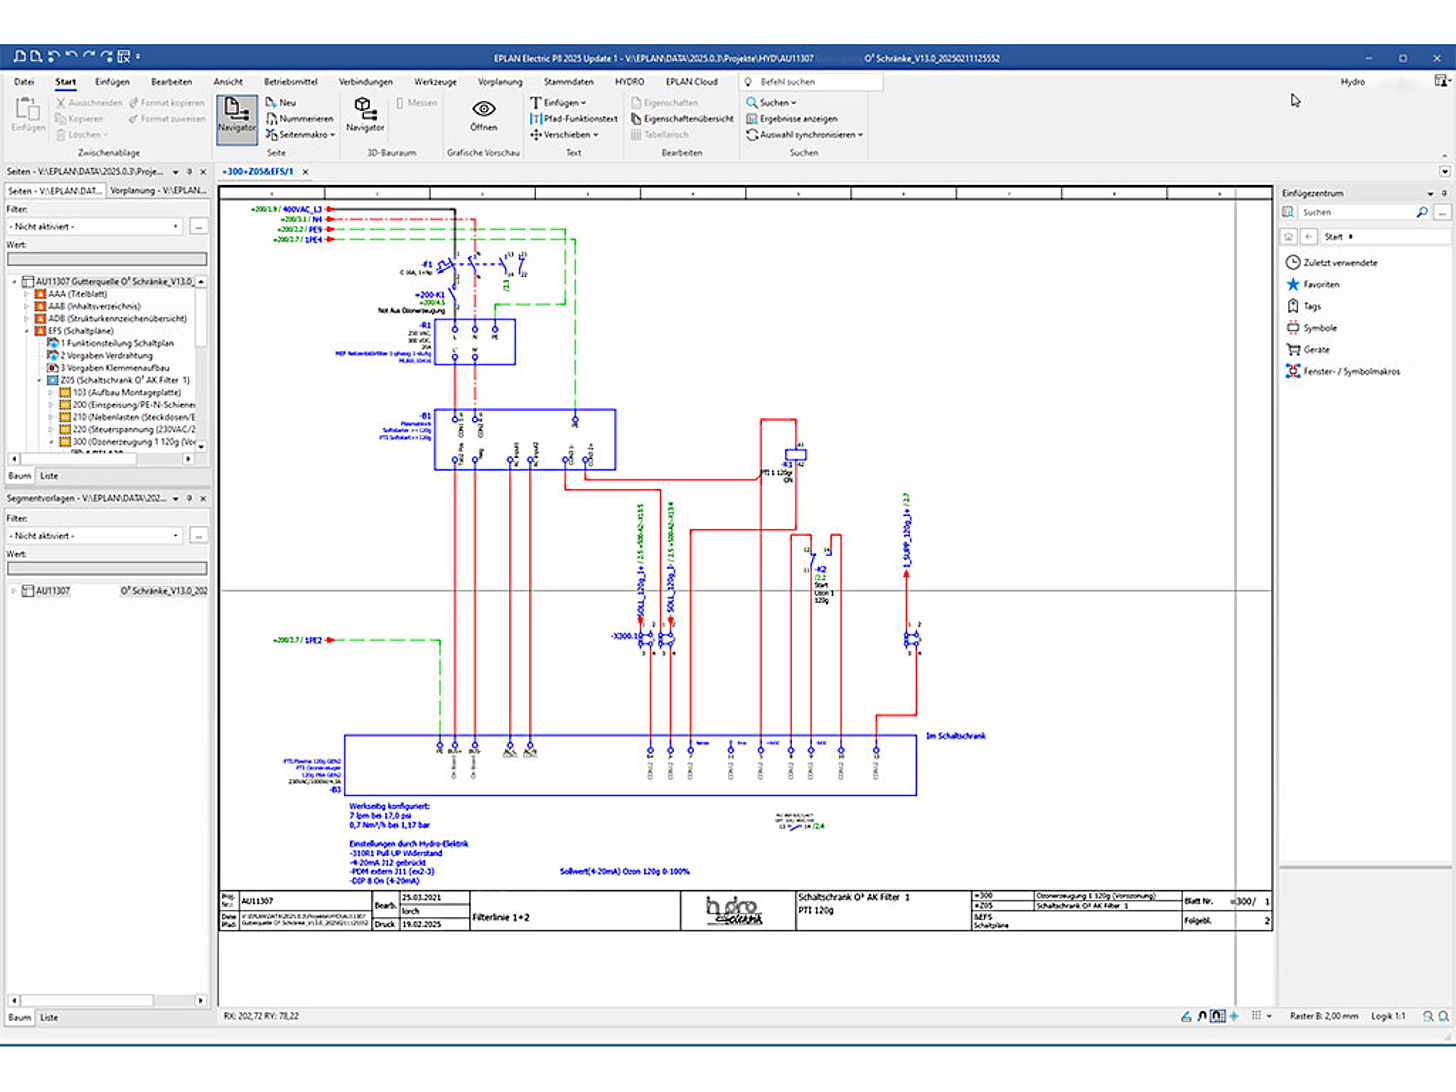Click Ergebnisse anzeigen in the Suchen group
The image size is (1456, 1092).
click(x=791, y=119)
